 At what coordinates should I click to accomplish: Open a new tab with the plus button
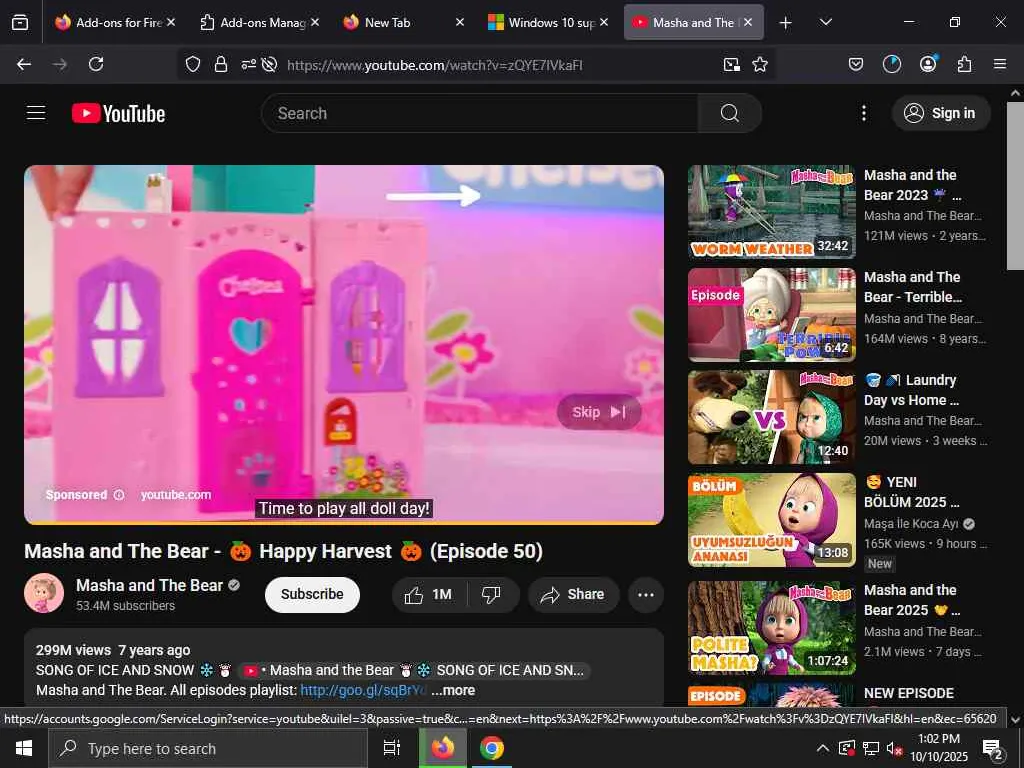tap(786, 23)
